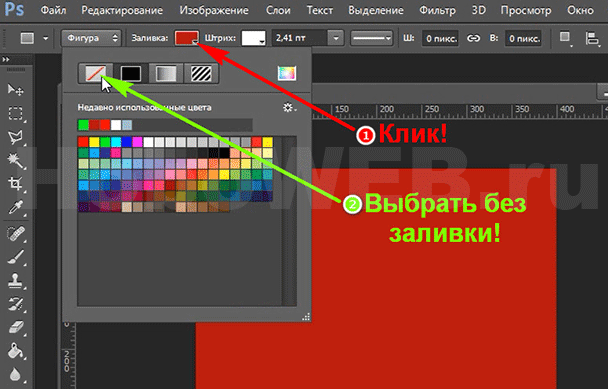The image size is (608, 389).
Task: Click the red Заливка fill swatch
Action: [187, 38]
